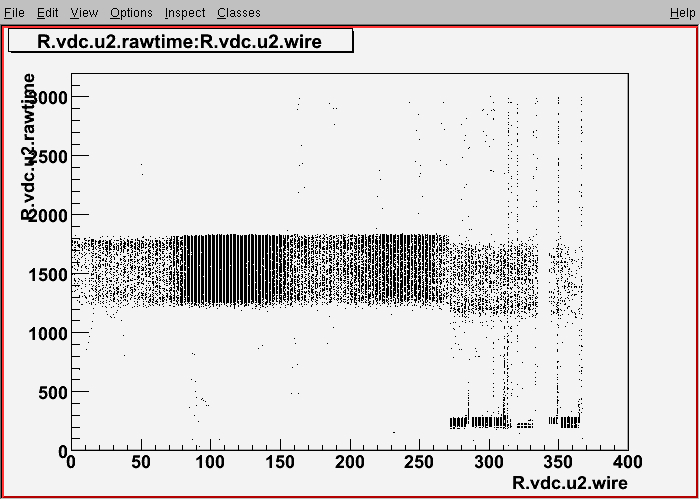Click the x-axis label 300
This screenshot has width=700, height=500.
489,462
